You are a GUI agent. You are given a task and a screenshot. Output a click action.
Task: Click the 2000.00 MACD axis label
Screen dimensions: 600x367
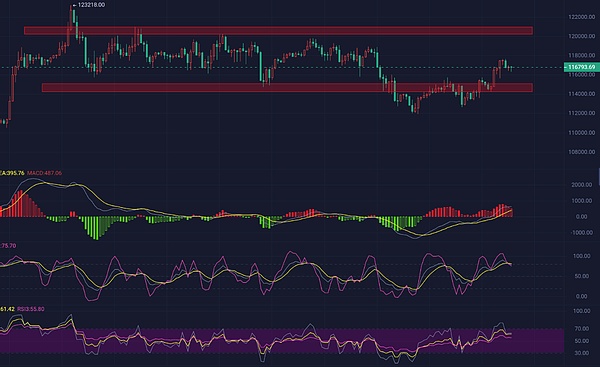click(582, 185)
